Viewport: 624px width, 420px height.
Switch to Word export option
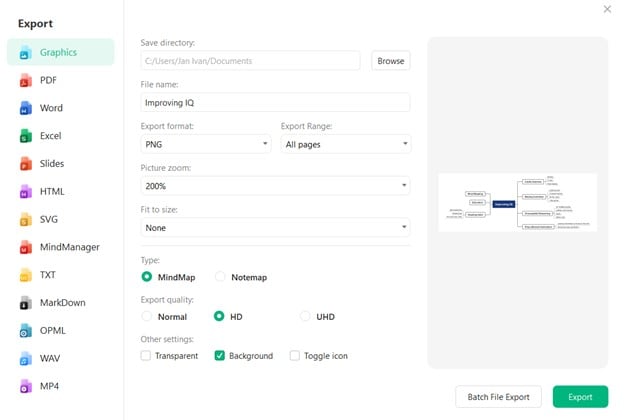point(60,108)
